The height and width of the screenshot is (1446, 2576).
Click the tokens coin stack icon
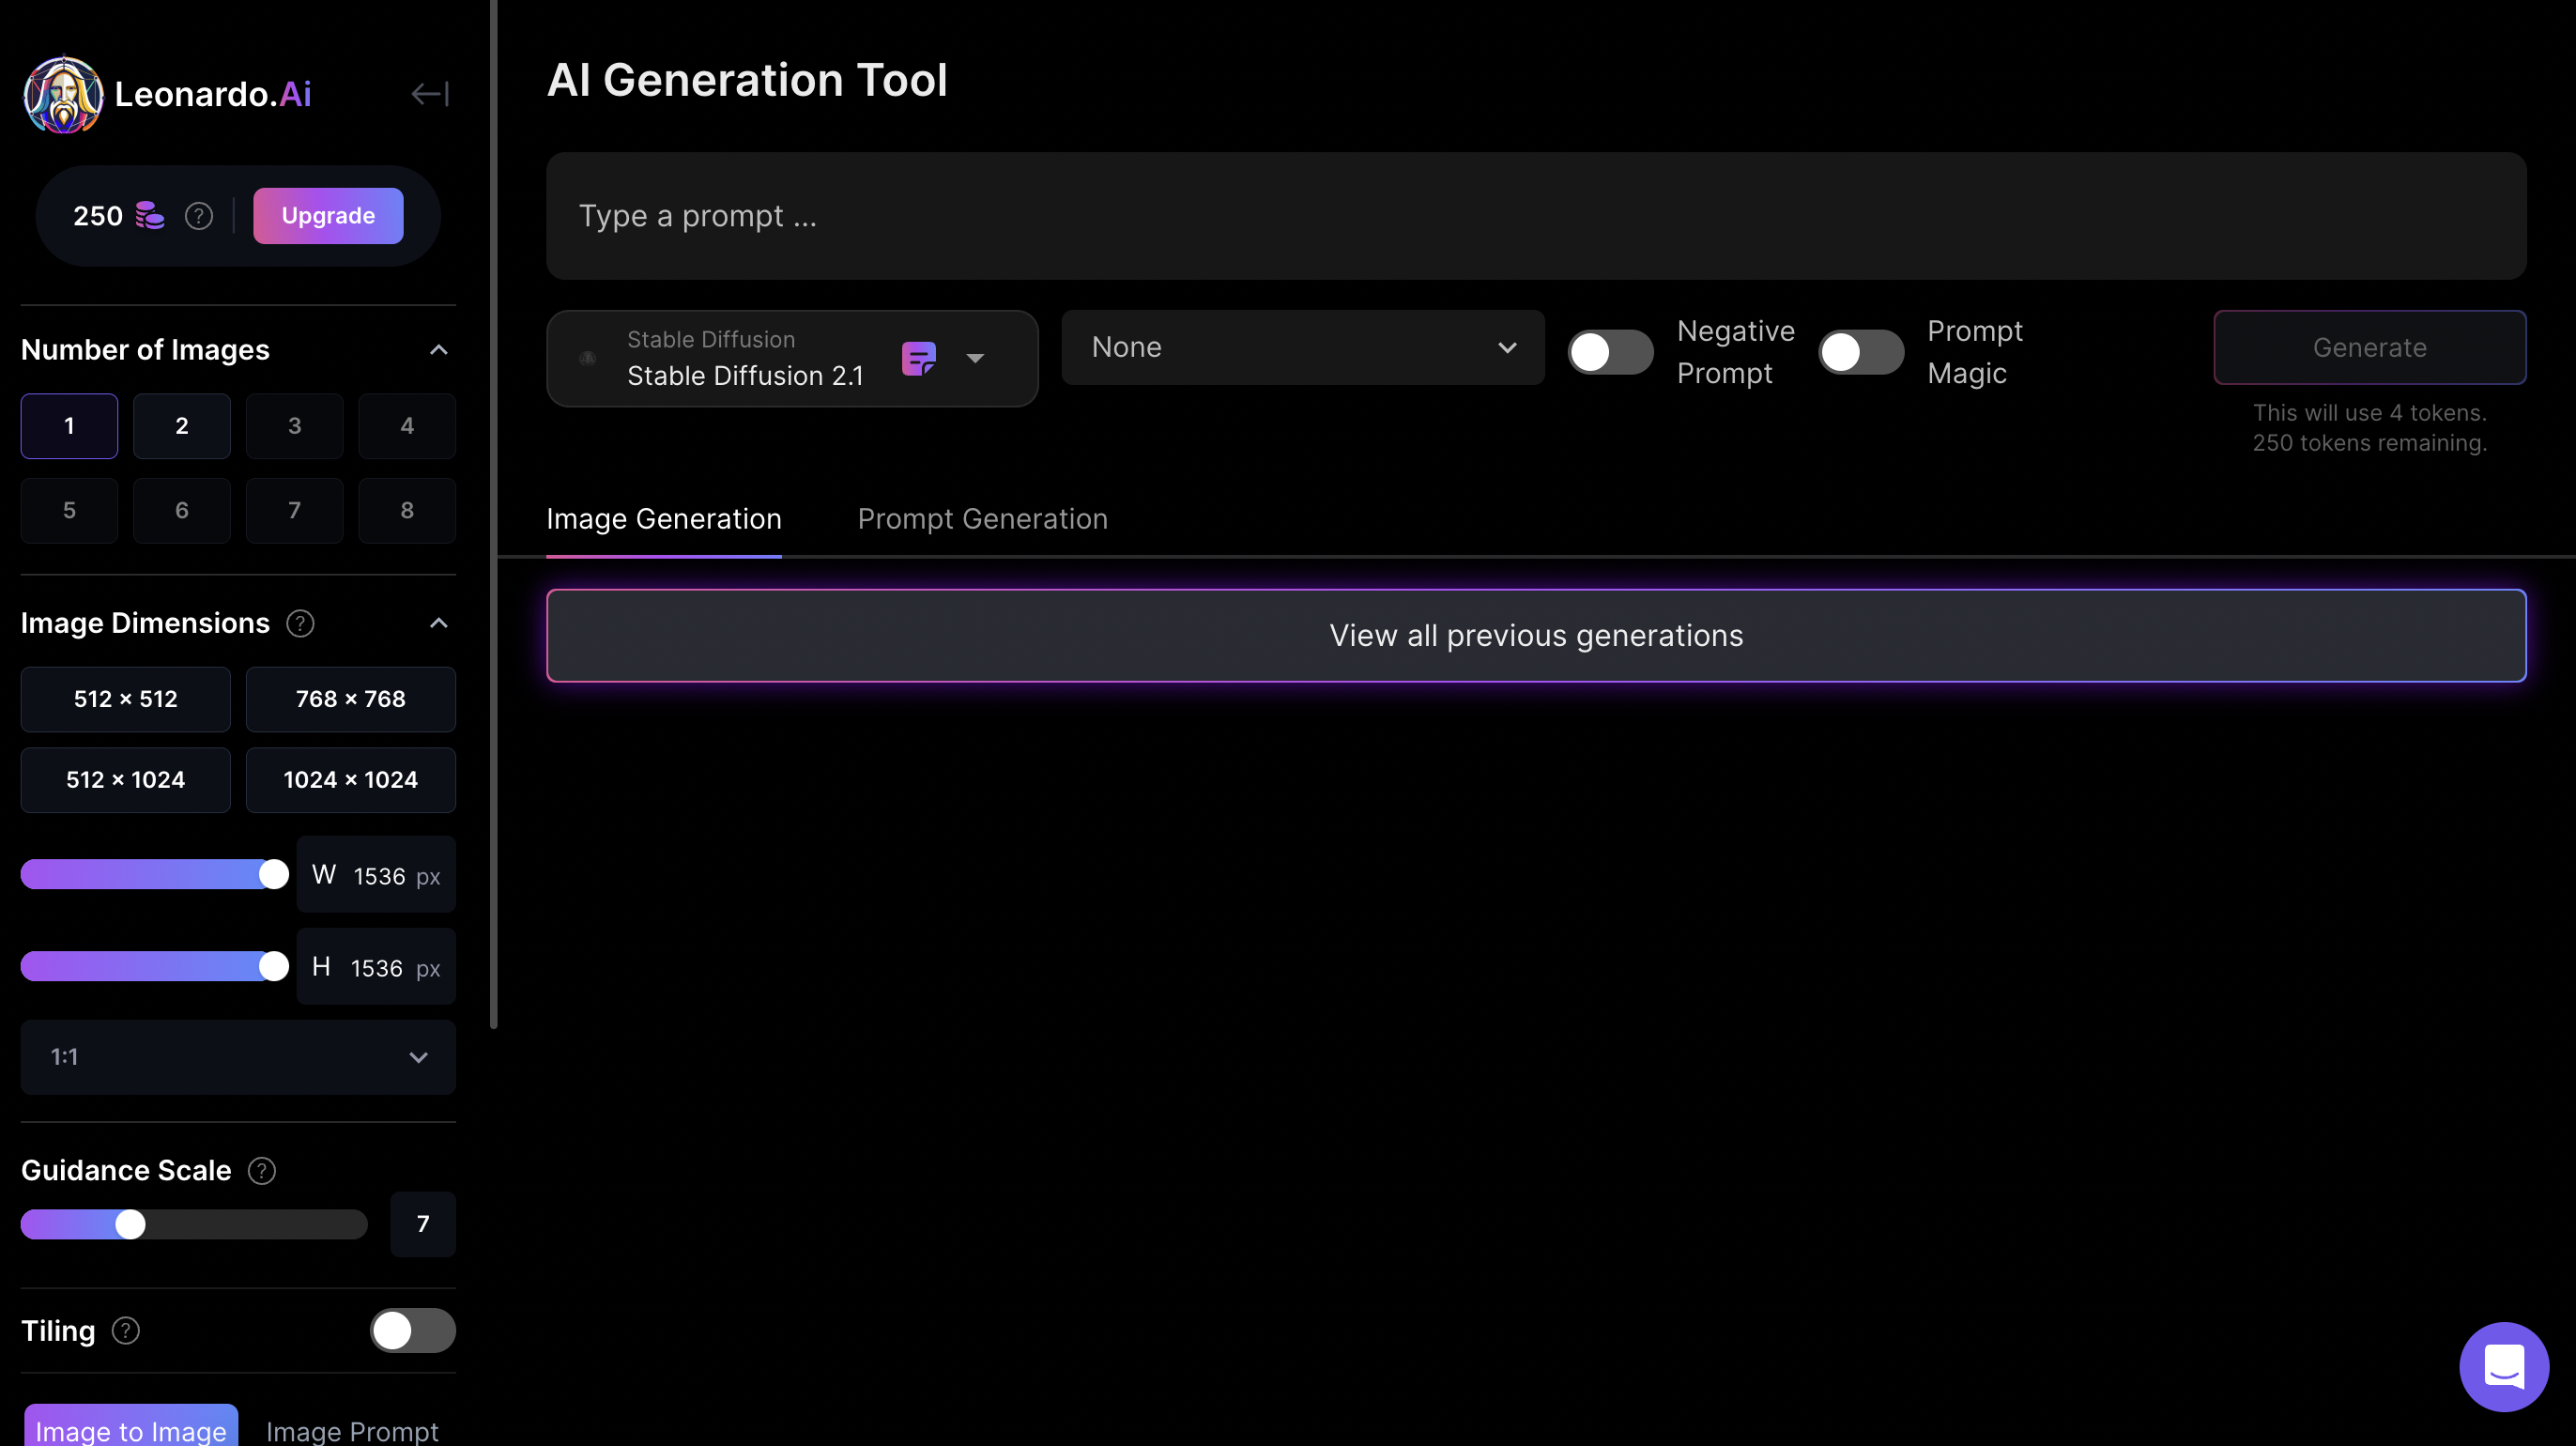[150, 215]
